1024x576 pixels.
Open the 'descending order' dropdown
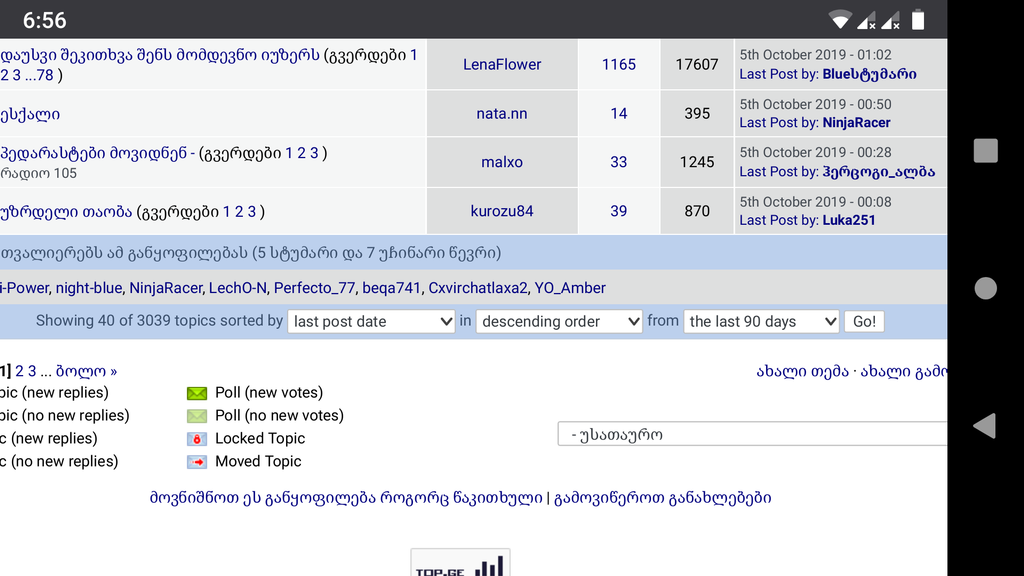(x=559, y=321)
